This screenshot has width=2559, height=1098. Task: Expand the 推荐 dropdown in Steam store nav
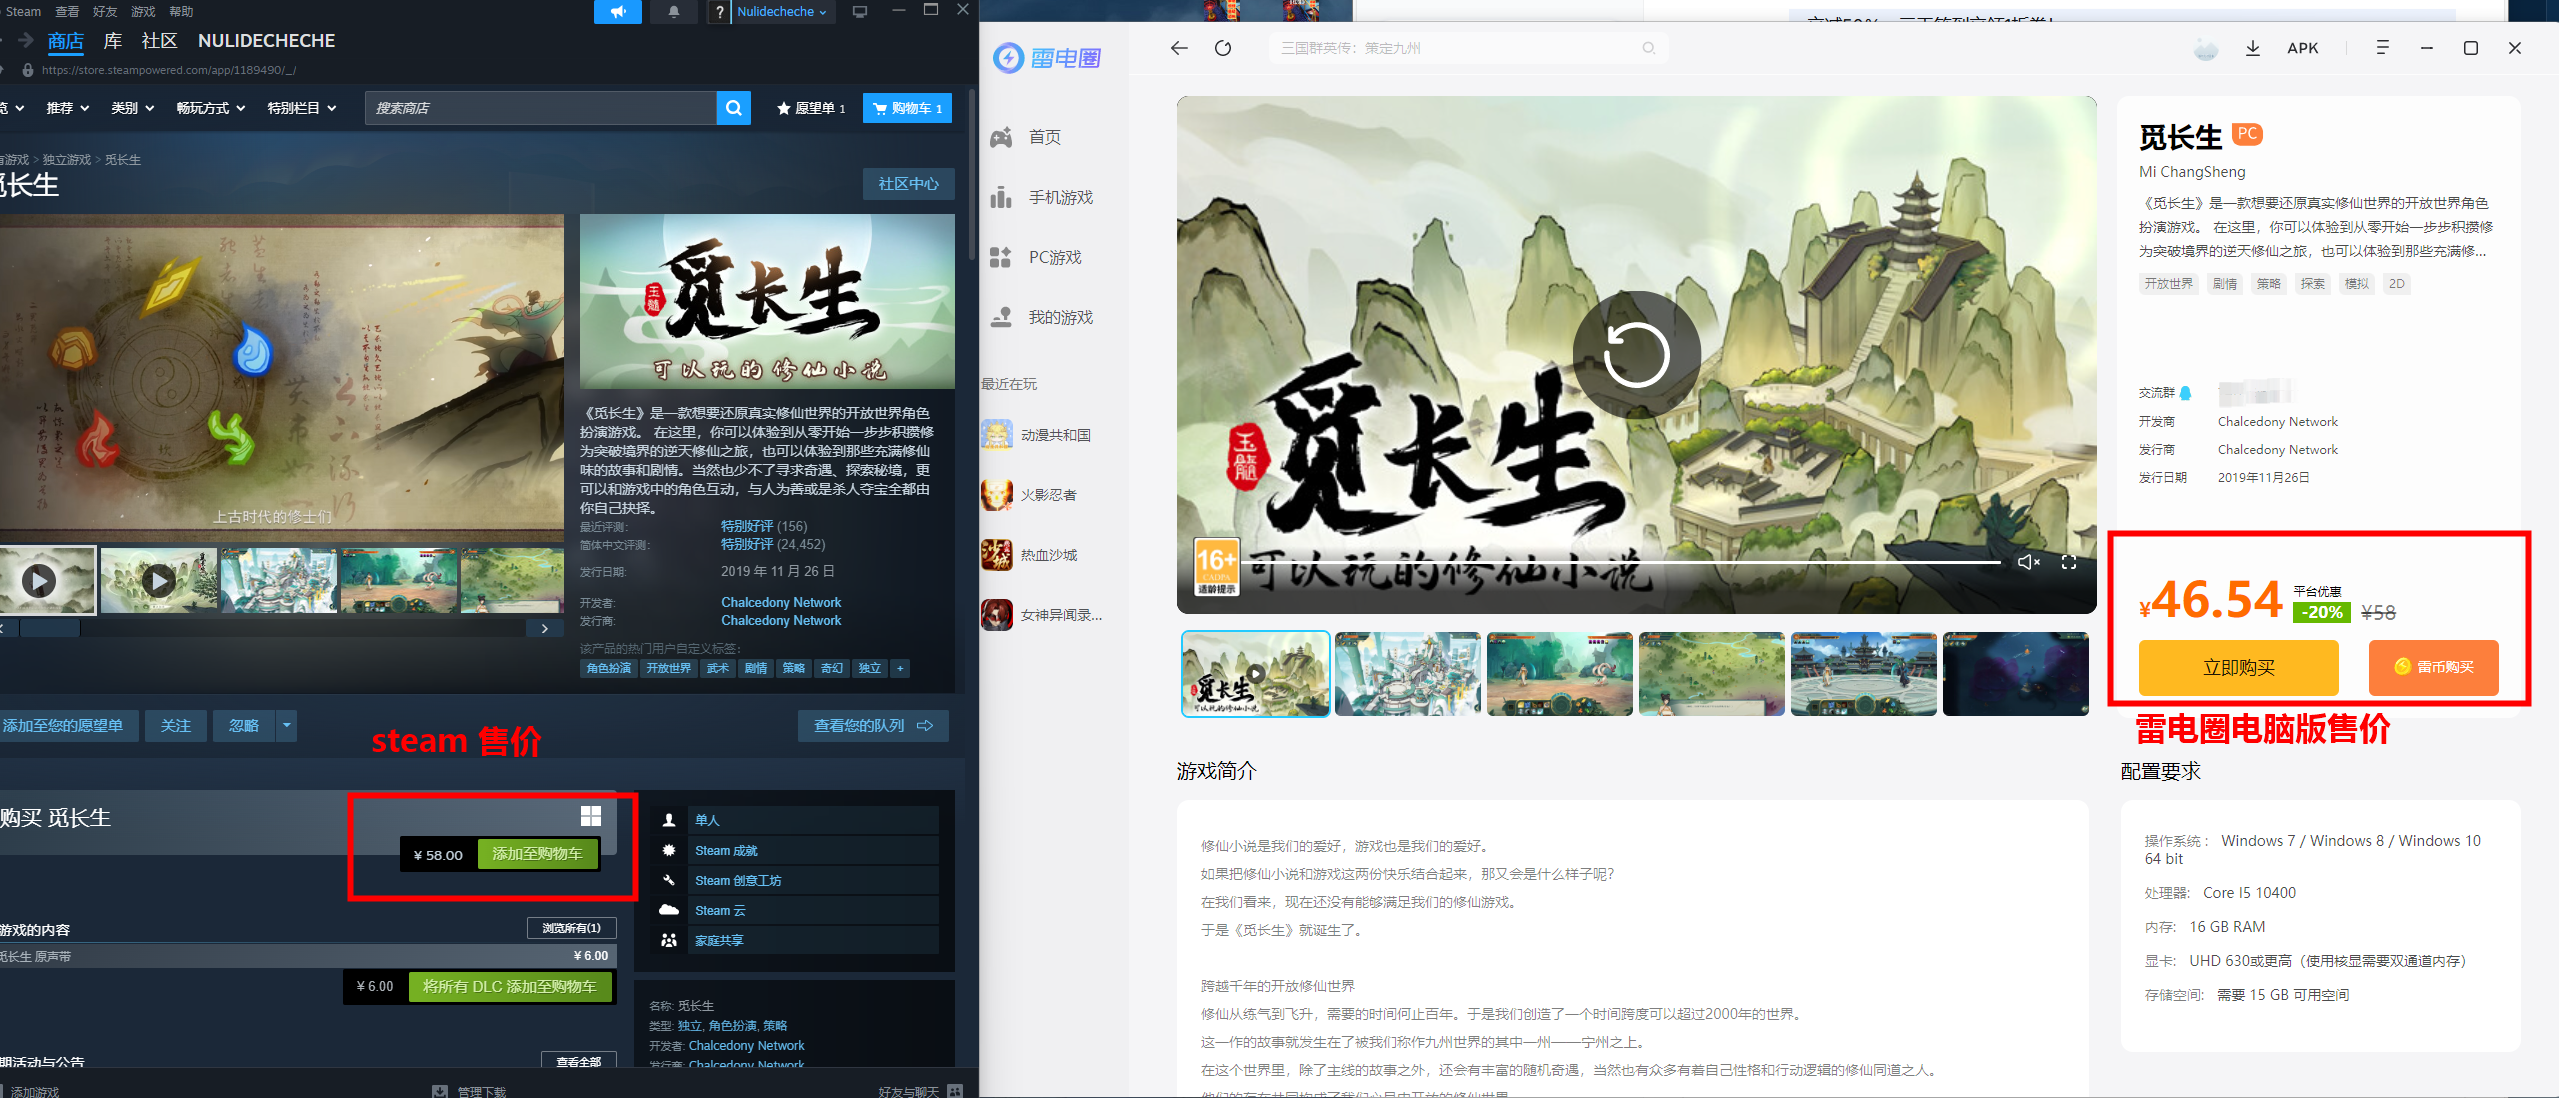coord(68,108)
